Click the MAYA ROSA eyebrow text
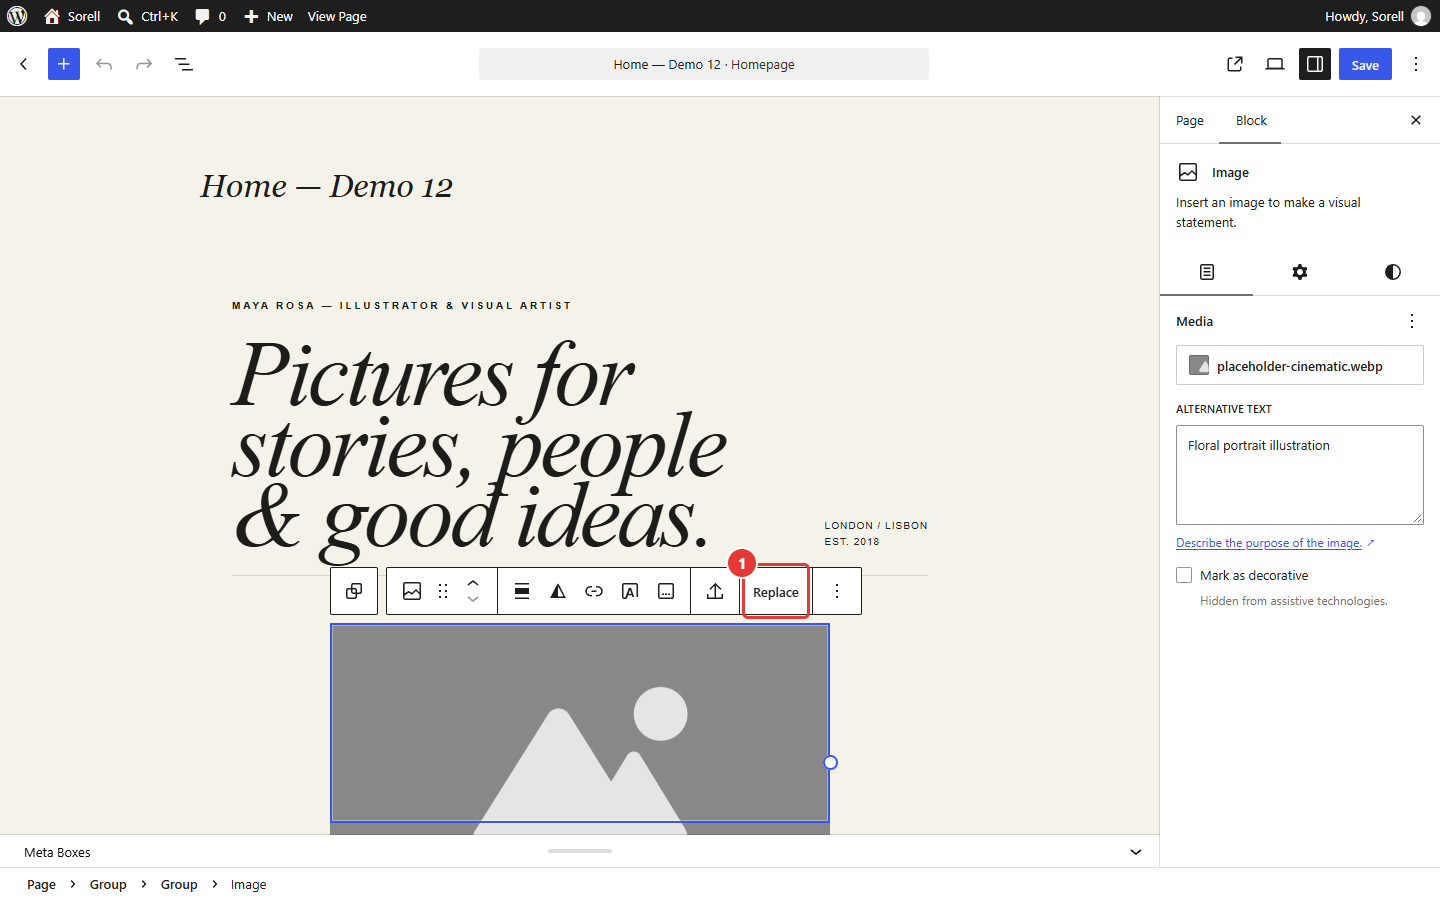 point(402,306)
